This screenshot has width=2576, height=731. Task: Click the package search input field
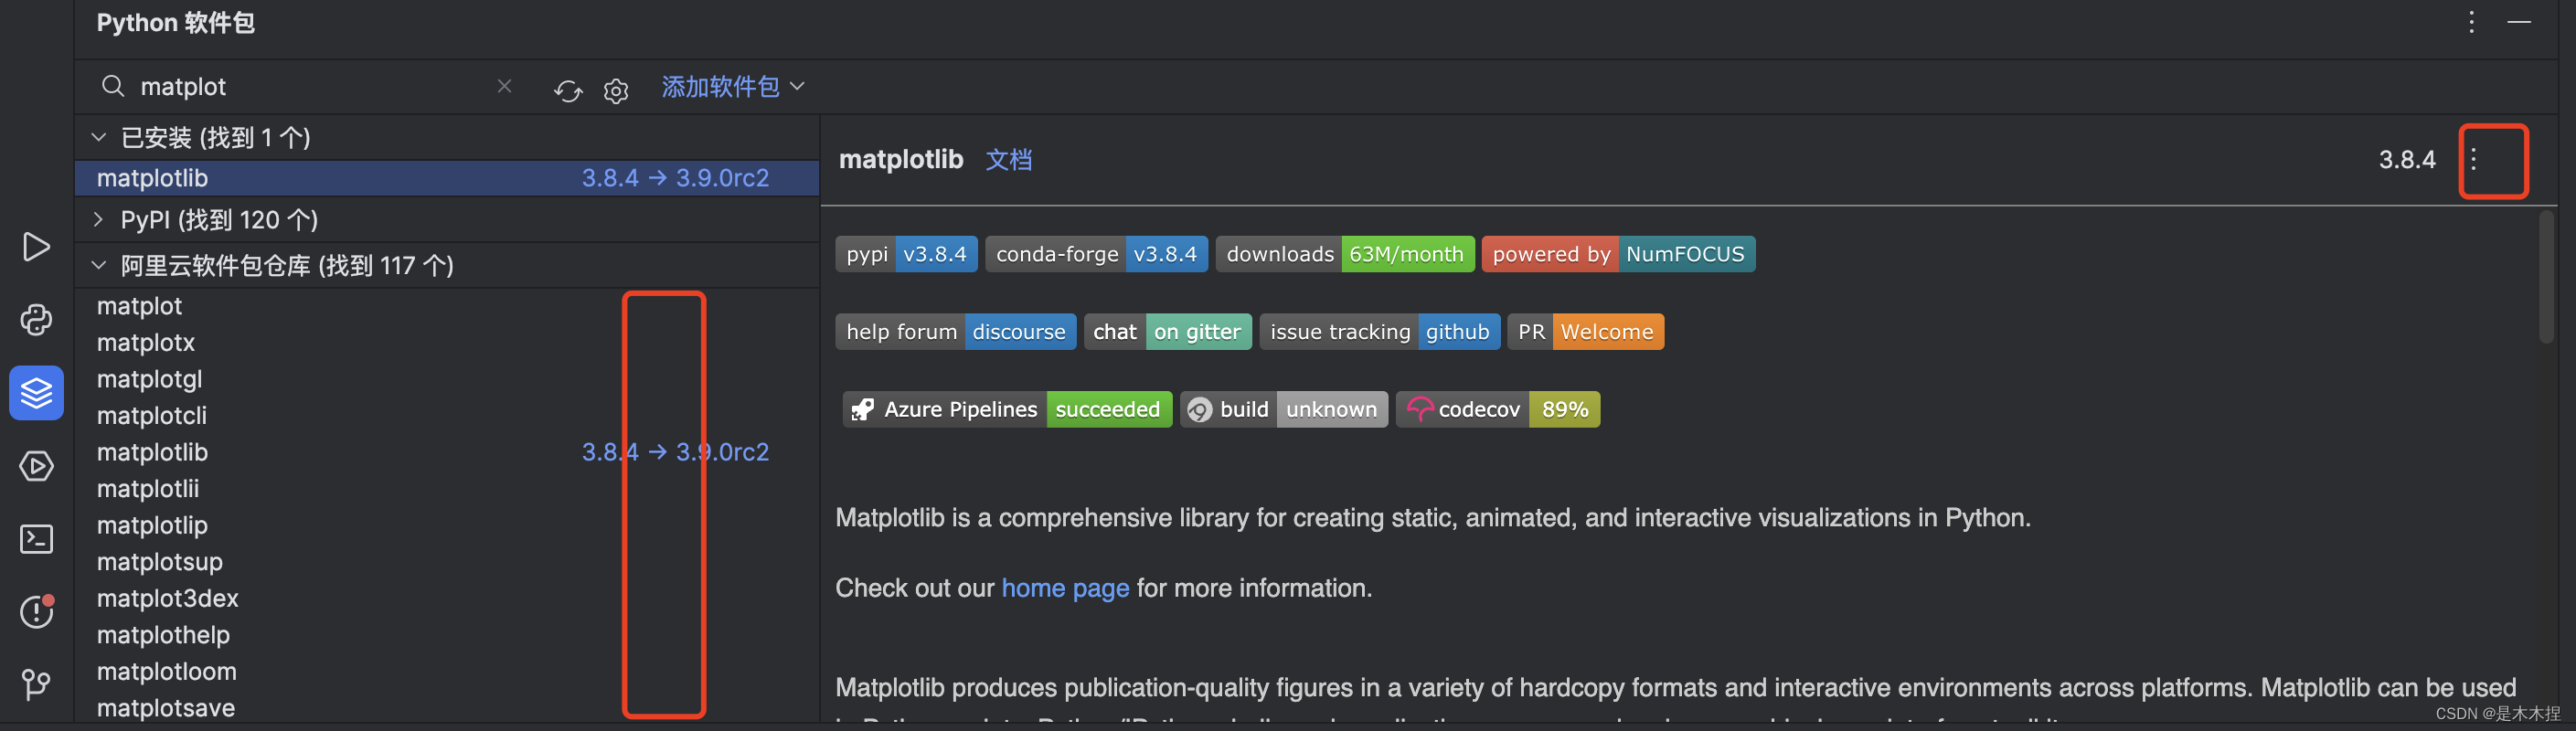310,87
